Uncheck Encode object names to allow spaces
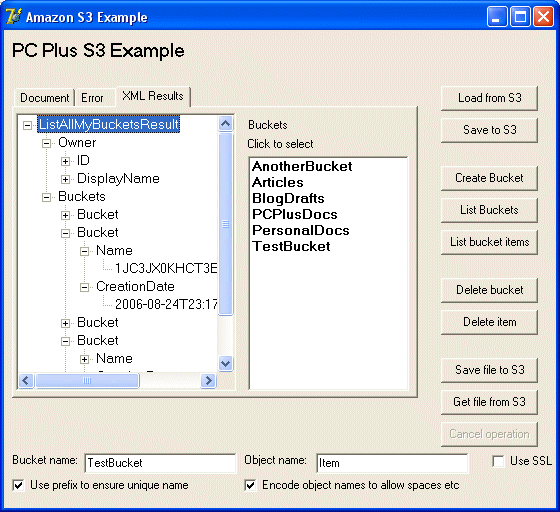The width and height of the screenshot is (560, 512). point(250,485)
